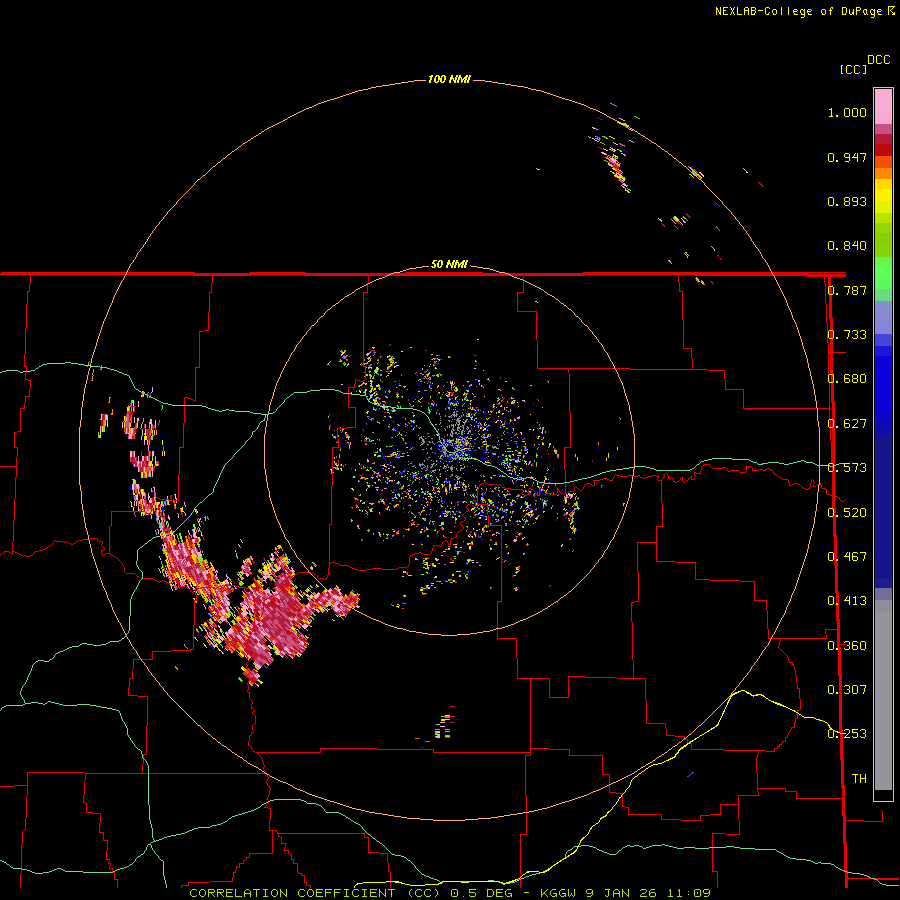Select the 0.893 scale value
This screenshot has height=900, width=900.
click(847, 201)
